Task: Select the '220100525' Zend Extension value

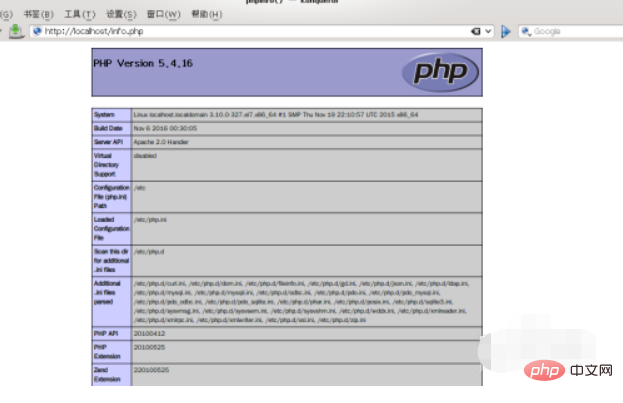Action: point(151,370)
